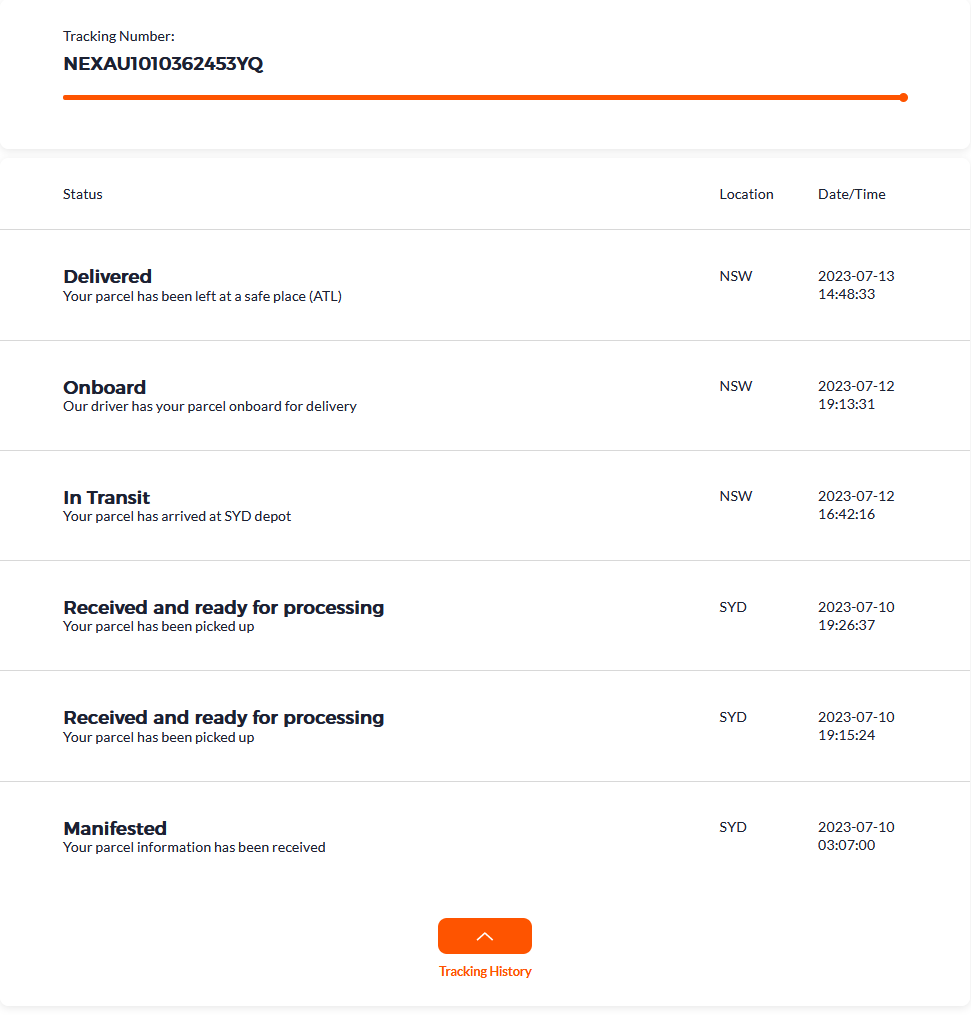Click the "Location" column header
The width and height of the screenshot is (971, 1036).
click(746, 194)
